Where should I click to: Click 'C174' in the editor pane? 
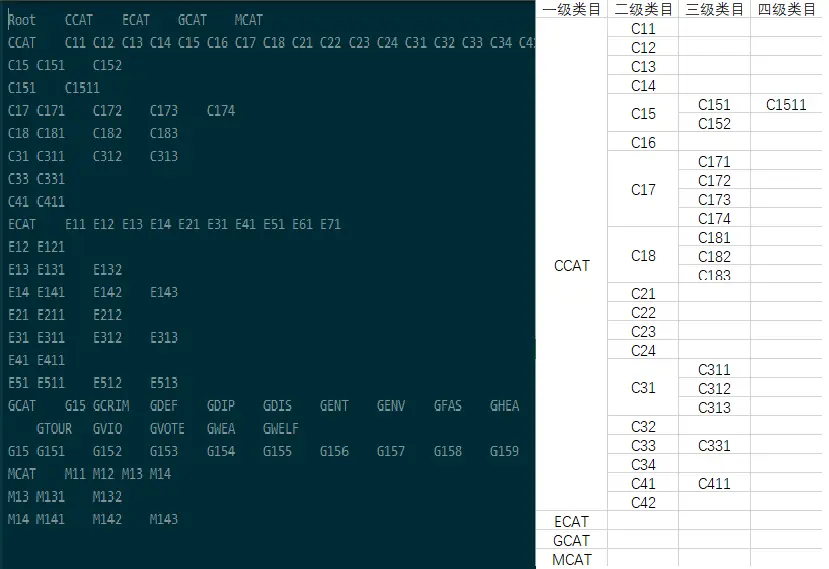[x=221, y=111]
